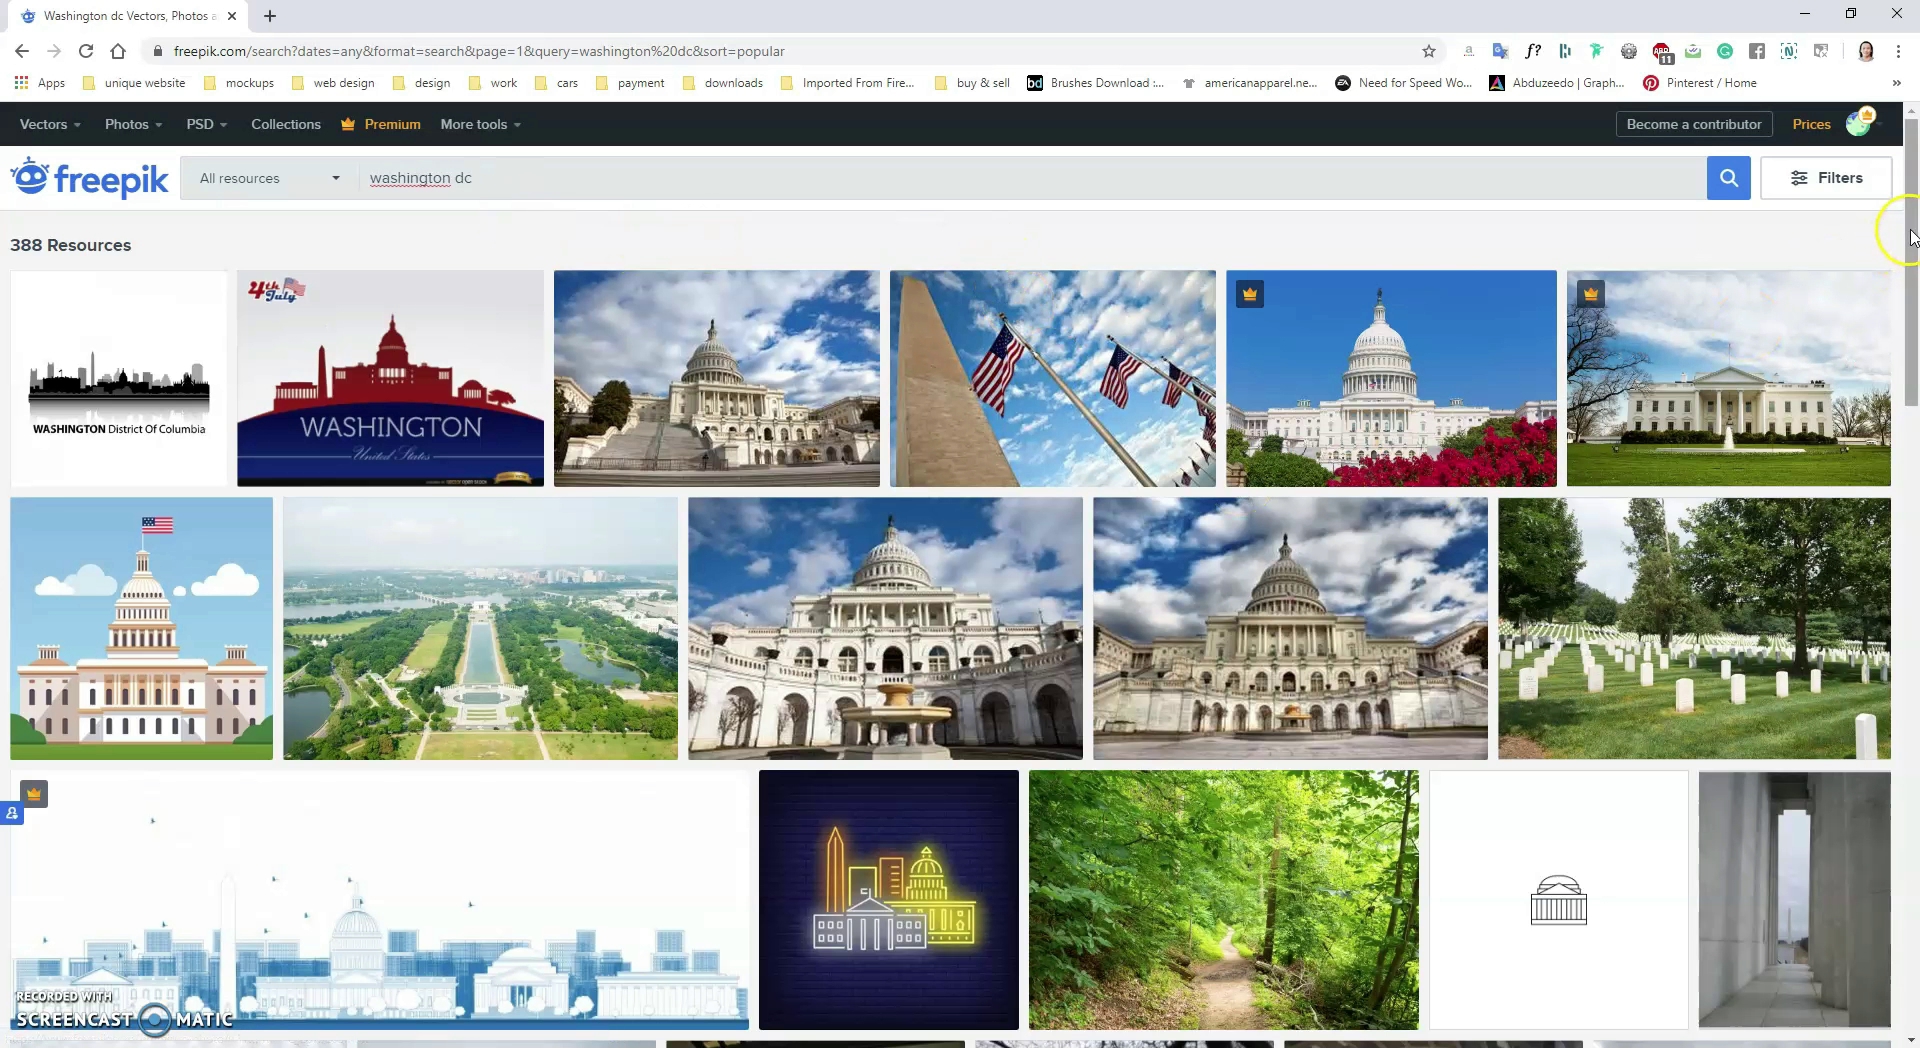Click the Google Translate extension icon

click(1501, 50)
